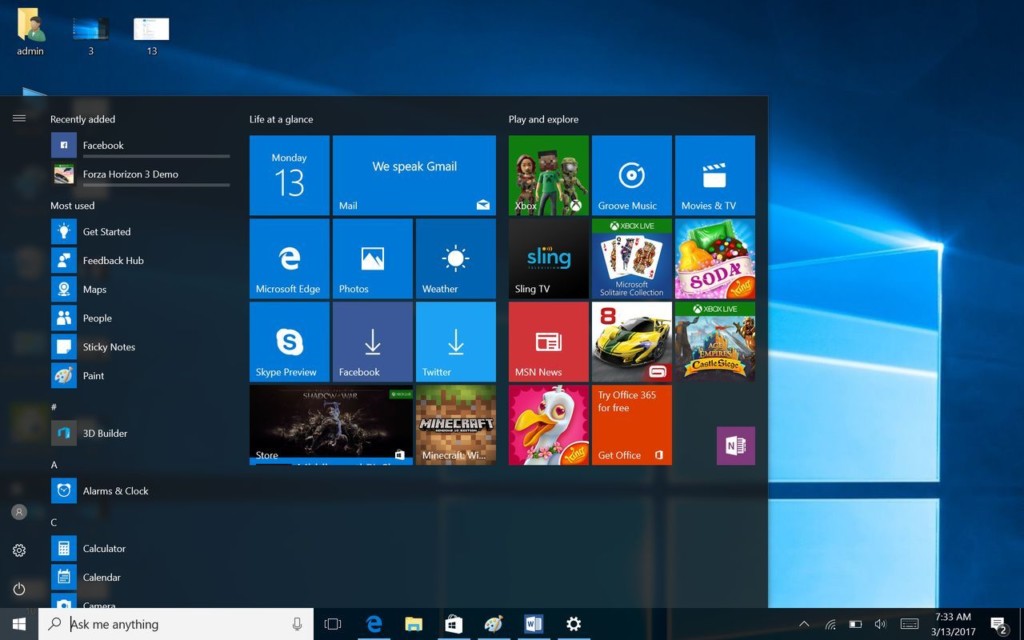Image resolution: width=1024 pixels, height=640 pixels.
Task: Open Get Office tile
Action: (x=631, y=425)
